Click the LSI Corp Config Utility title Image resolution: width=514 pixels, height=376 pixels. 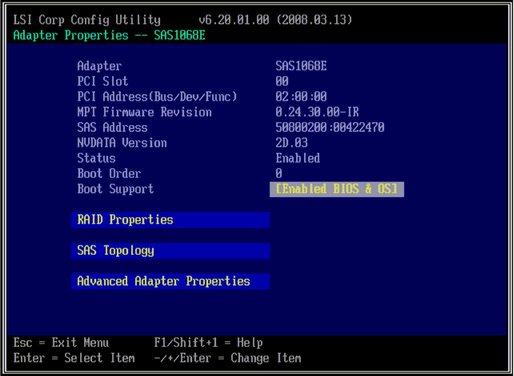pyautogui.click(x=87, y=20)
